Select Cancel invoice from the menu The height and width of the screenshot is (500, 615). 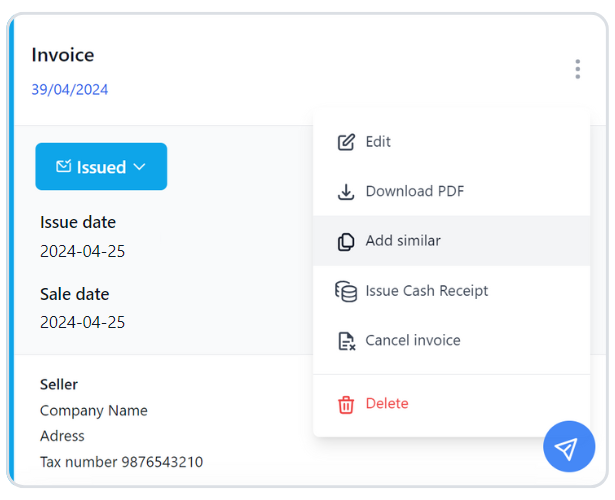pyautogui.click(x=412, y=341)
